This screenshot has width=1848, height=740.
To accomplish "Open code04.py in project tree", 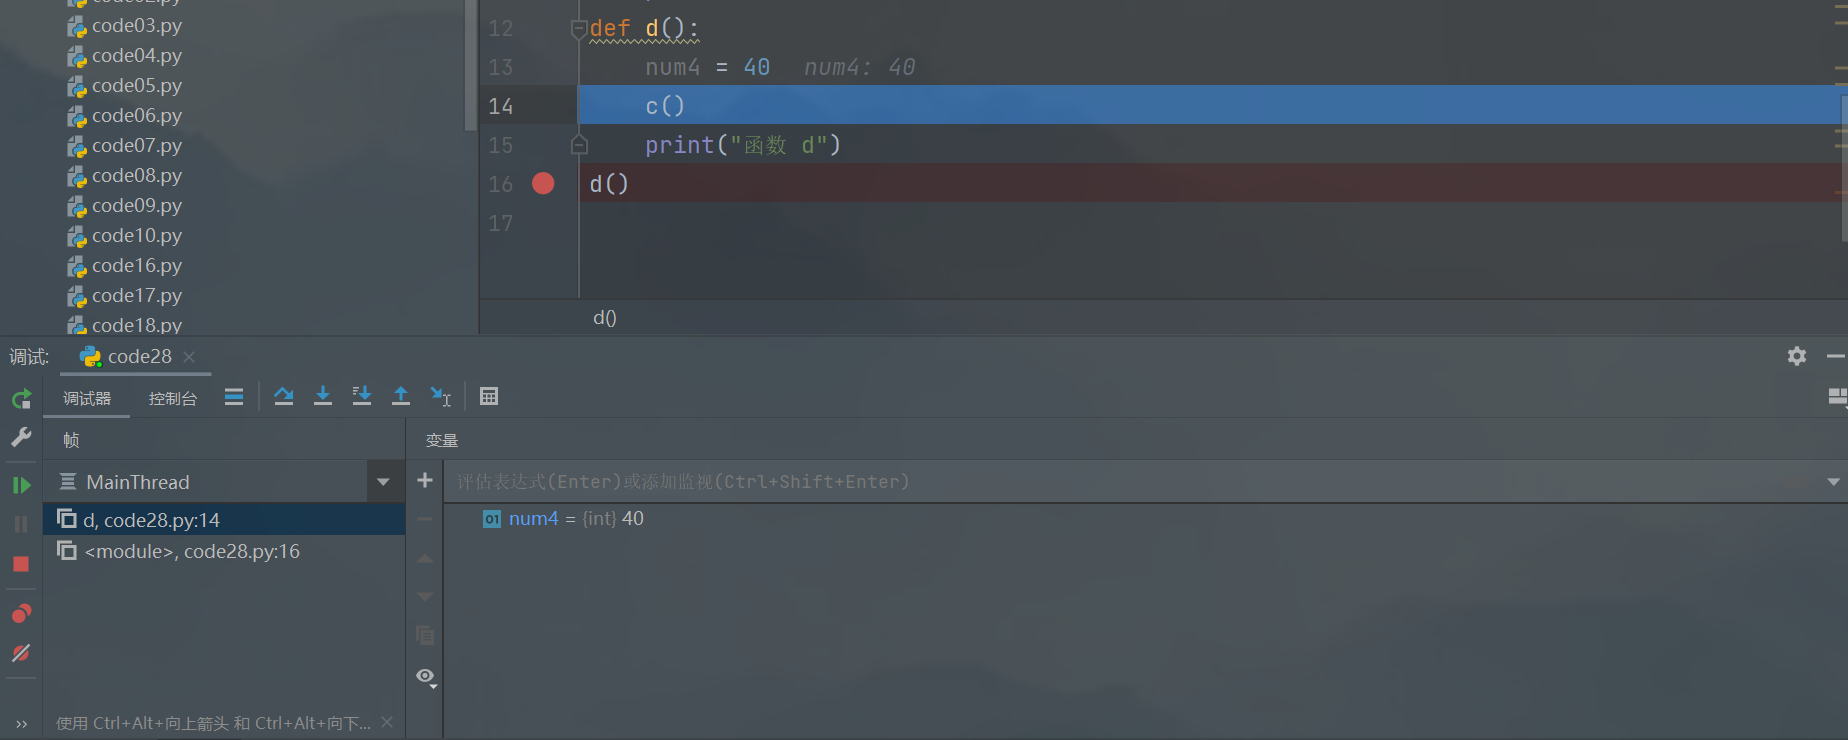I will [x=137, y=56].
